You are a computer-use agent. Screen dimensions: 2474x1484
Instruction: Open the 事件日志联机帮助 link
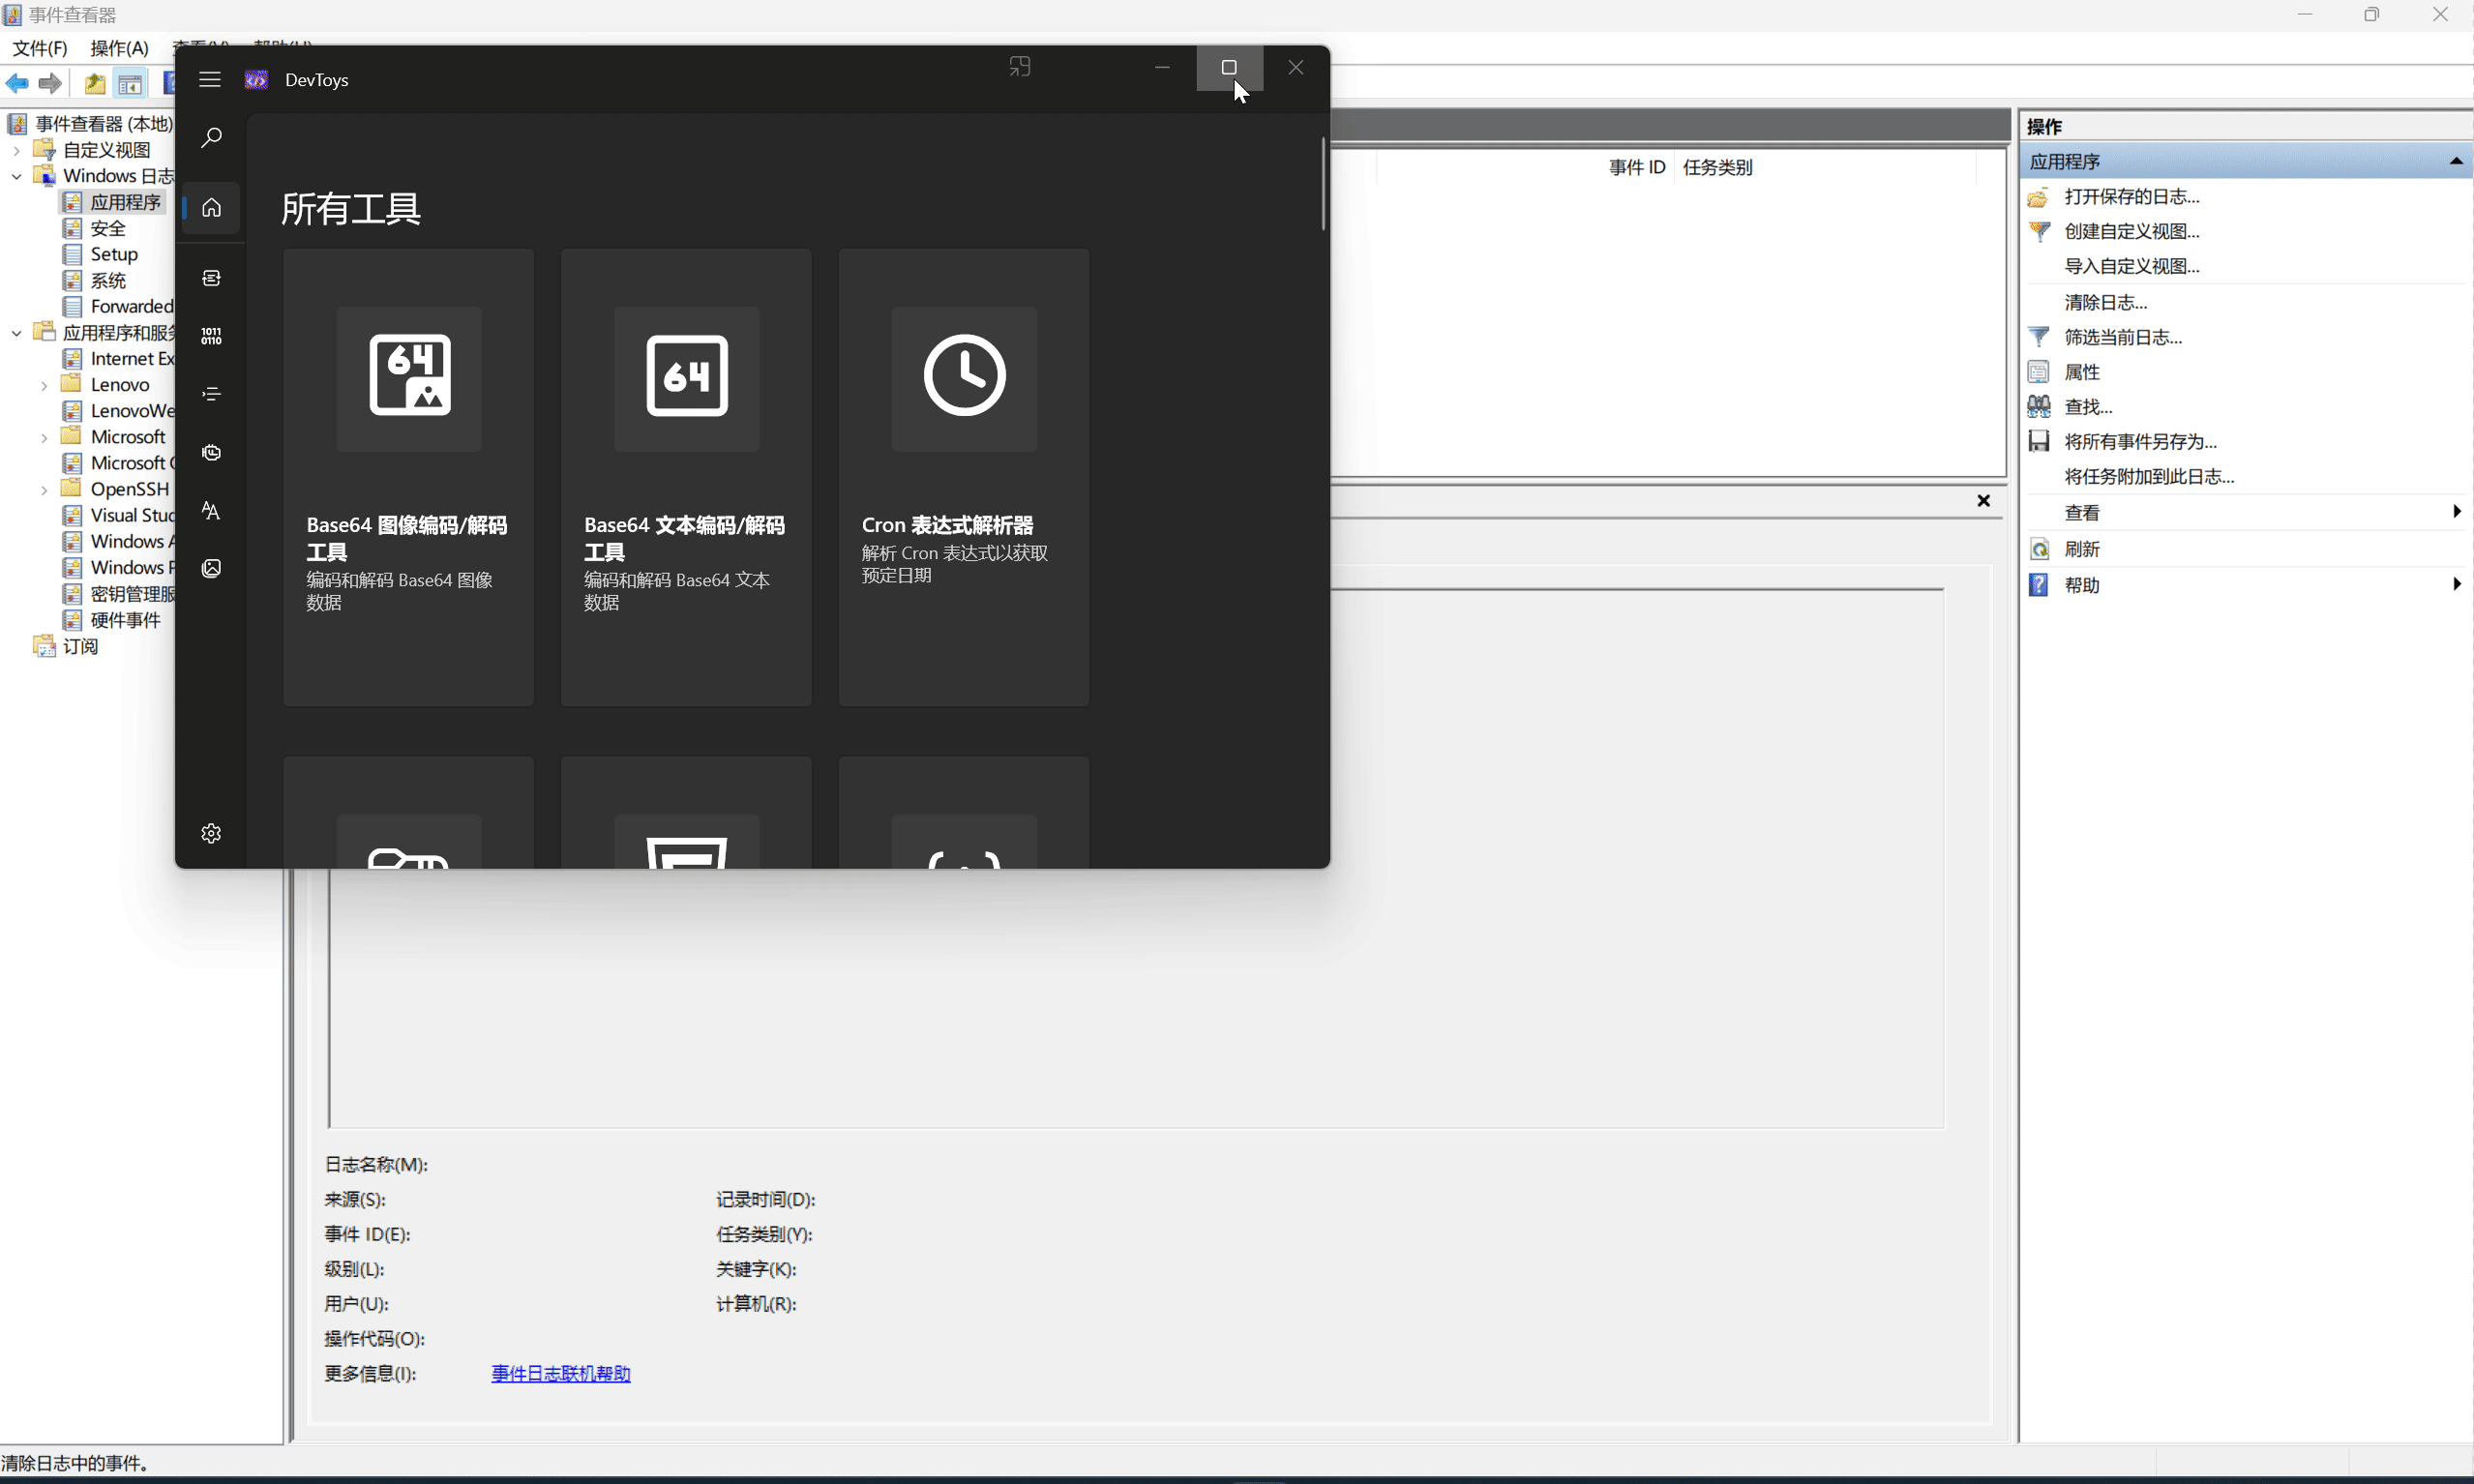[560, 1373]
